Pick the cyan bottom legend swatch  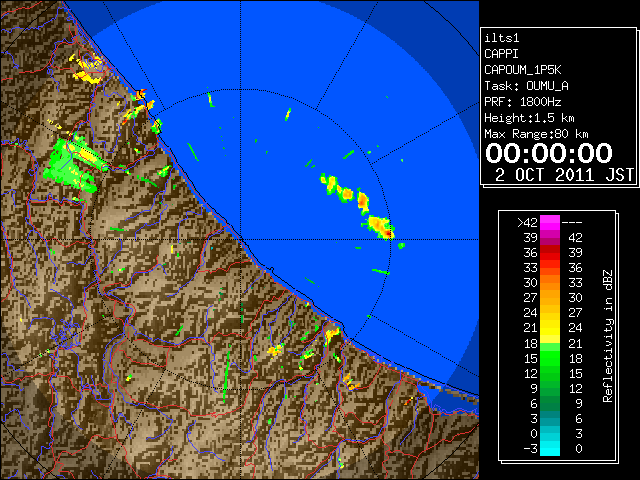pyautogui.click(x=550, y=449)
